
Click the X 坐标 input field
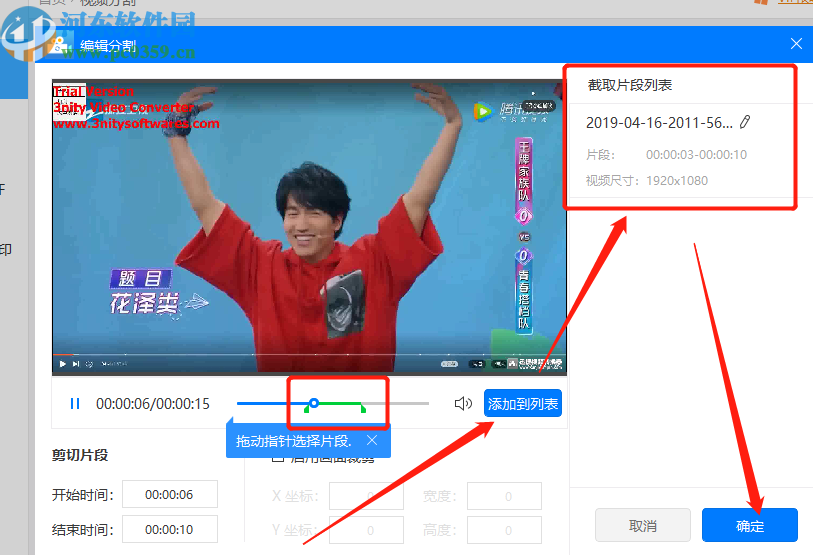point(366,496)
